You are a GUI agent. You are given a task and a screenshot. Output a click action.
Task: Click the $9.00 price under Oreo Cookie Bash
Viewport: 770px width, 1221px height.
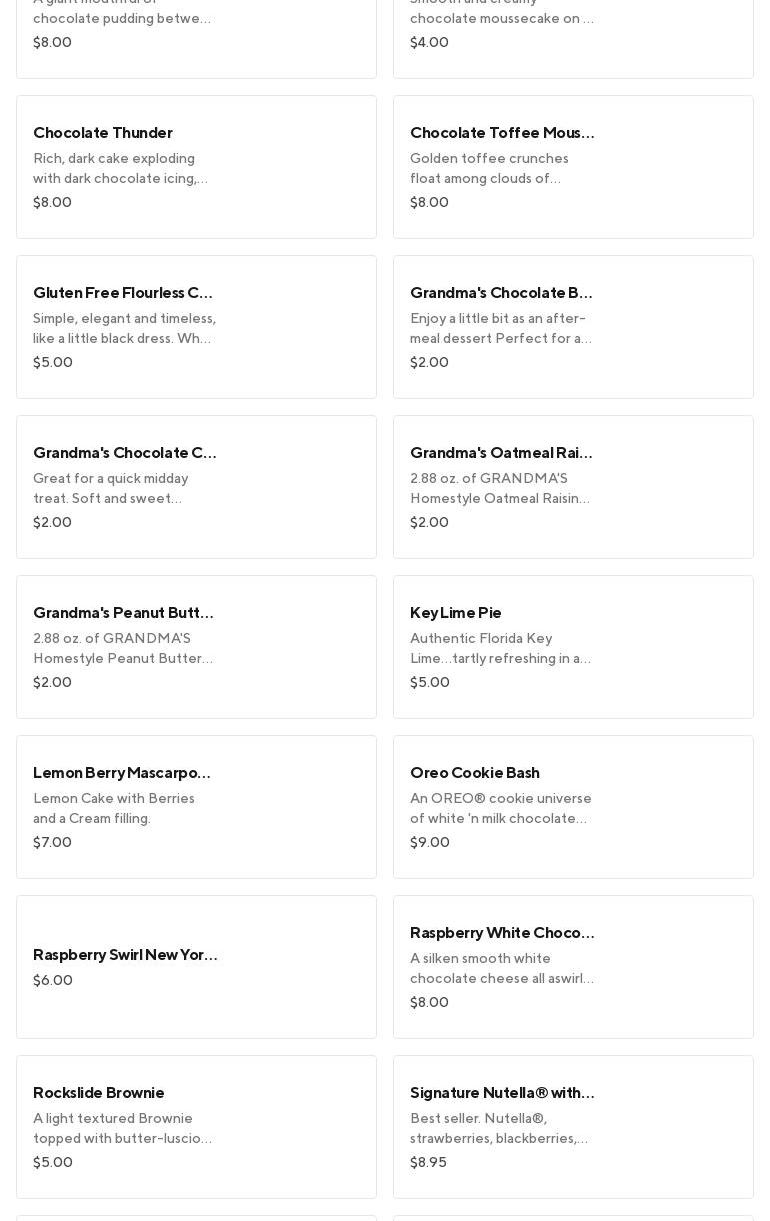(x=430, y=842)
